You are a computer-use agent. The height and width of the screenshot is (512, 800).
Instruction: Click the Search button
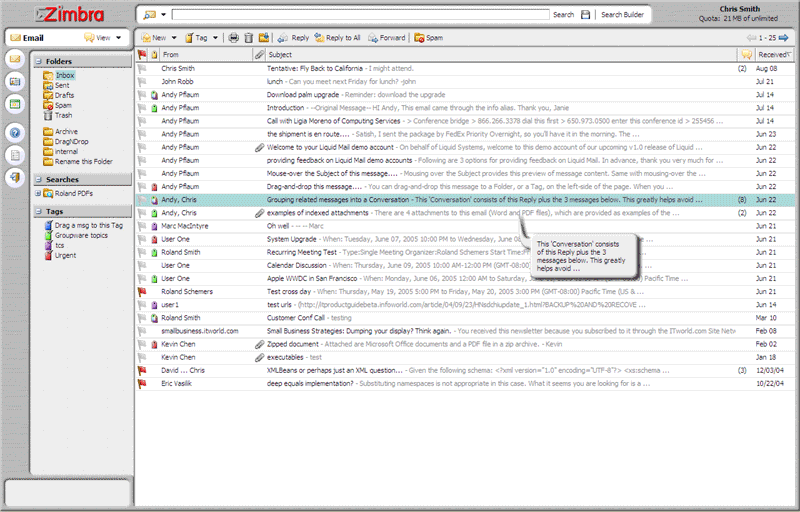[563, 15]
